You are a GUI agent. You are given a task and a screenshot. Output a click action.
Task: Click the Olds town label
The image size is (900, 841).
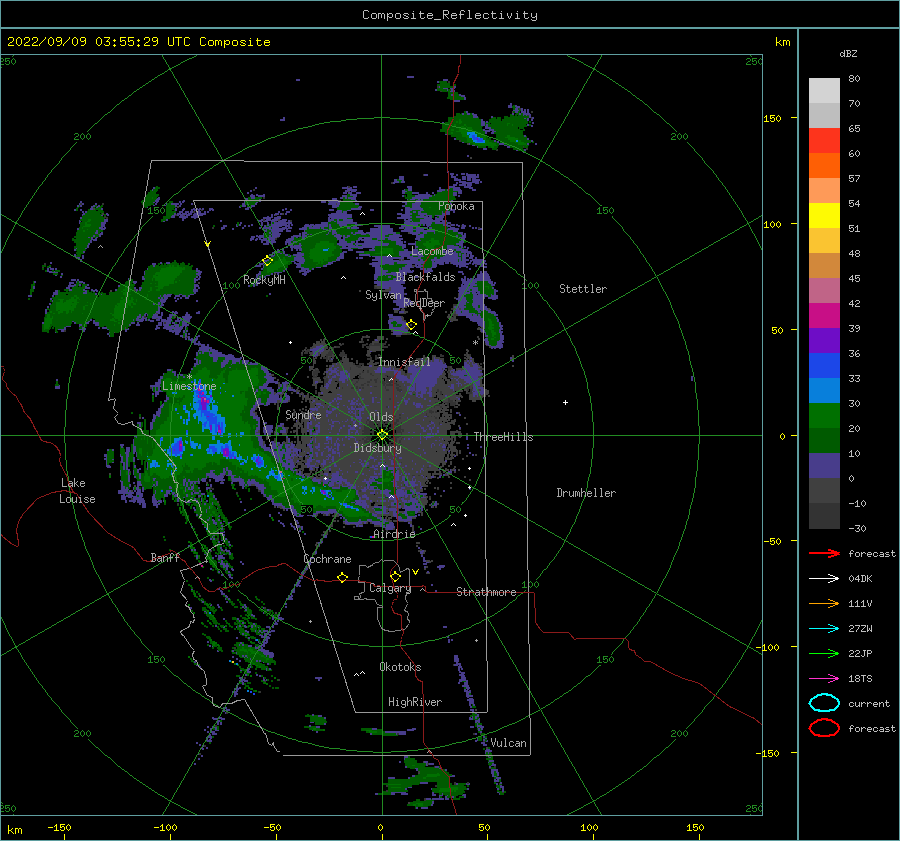click(381, 417)
